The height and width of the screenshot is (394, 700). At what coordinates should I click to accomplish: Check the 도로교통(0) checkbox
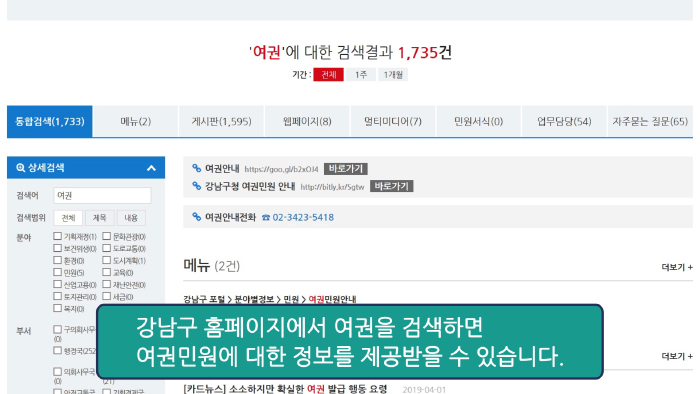point(107,248)
